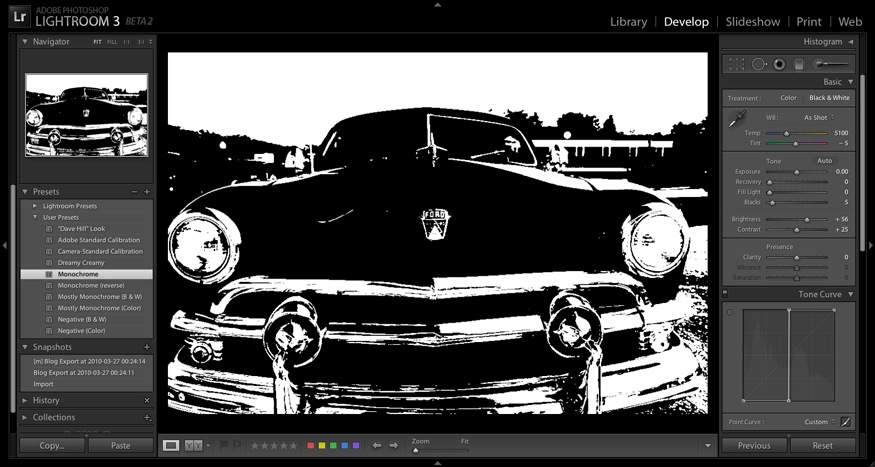Viewport: 875px width, 467px height.
Task: Click the point curve edit icon
Action: [845, 422]
